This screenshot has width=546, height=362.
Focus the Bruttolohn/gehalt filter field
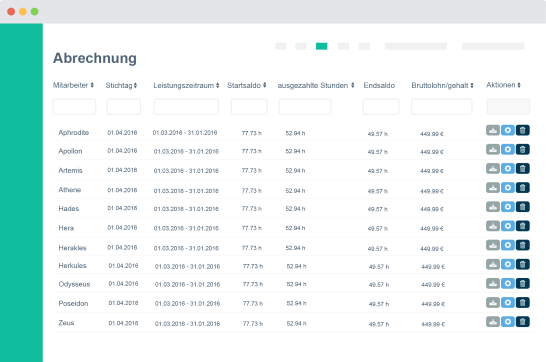coord(442,107)
